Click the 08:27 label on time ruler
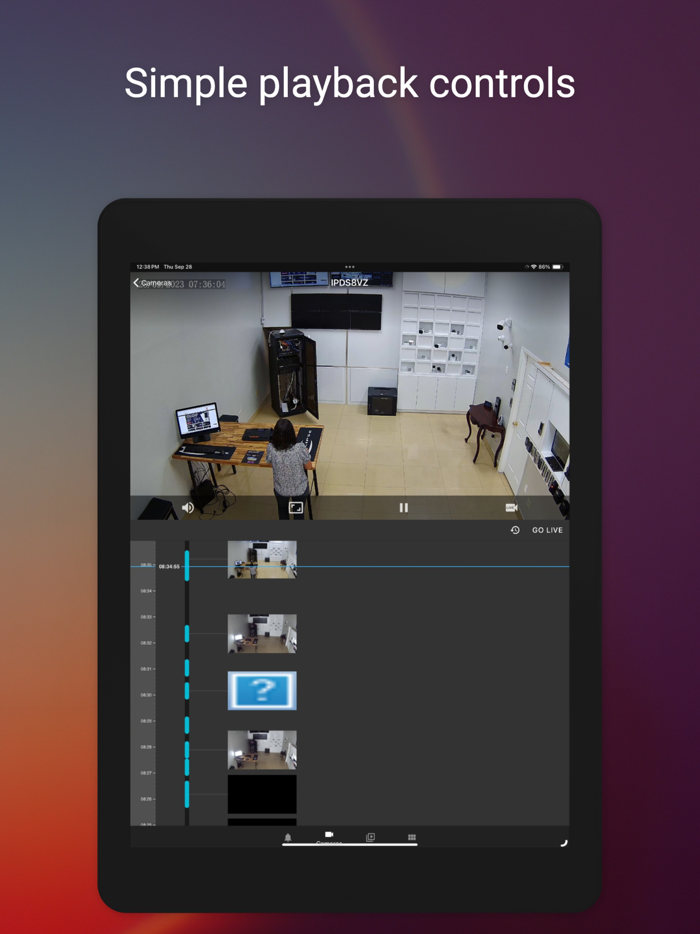 [x=147, y=773]
